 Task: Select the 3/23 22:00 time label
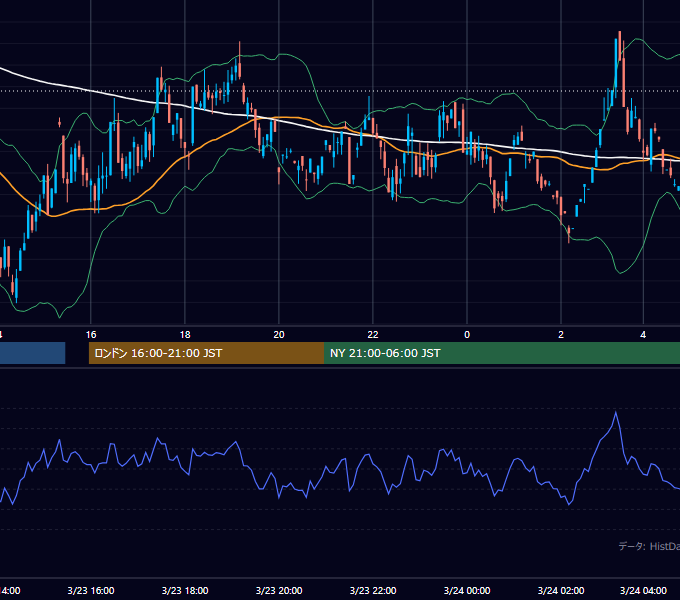tap(373, 590)
